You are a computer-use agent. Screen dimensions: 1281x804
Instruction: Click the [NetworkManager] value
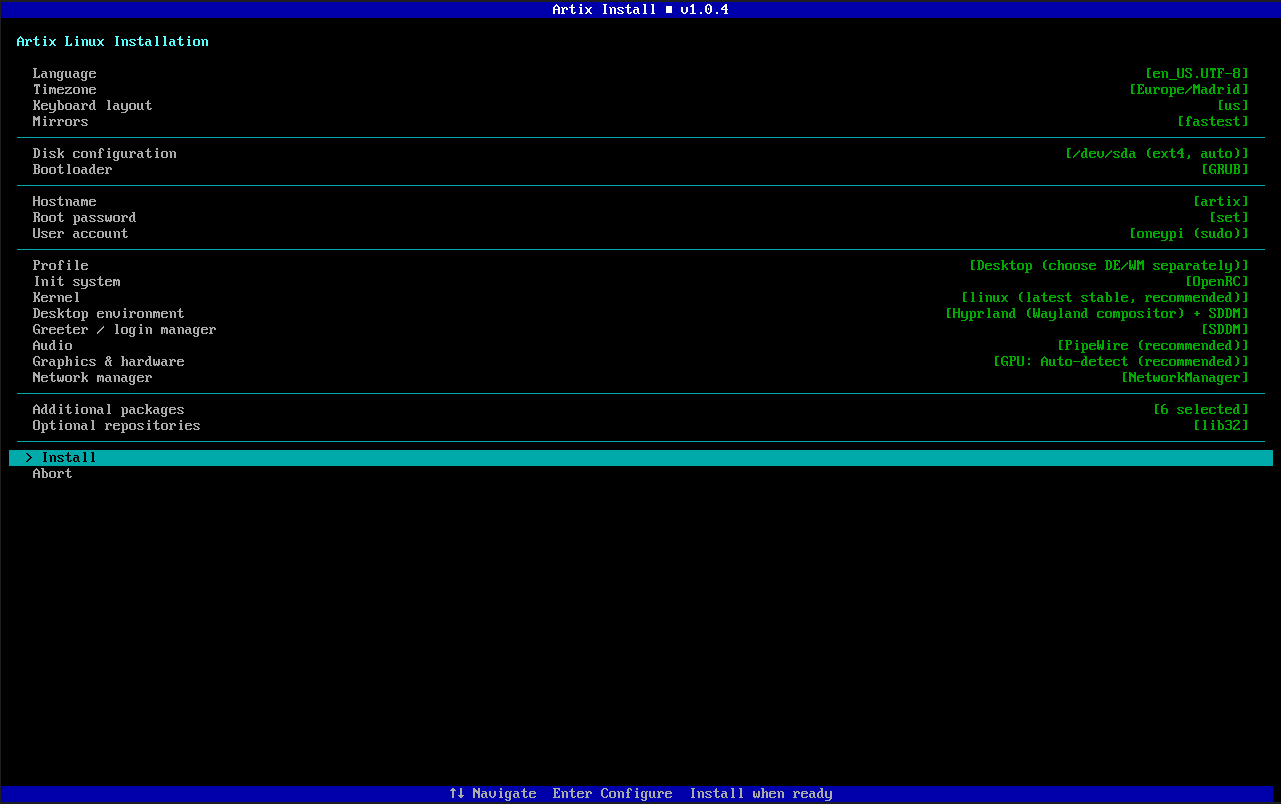click(1185, 378)
